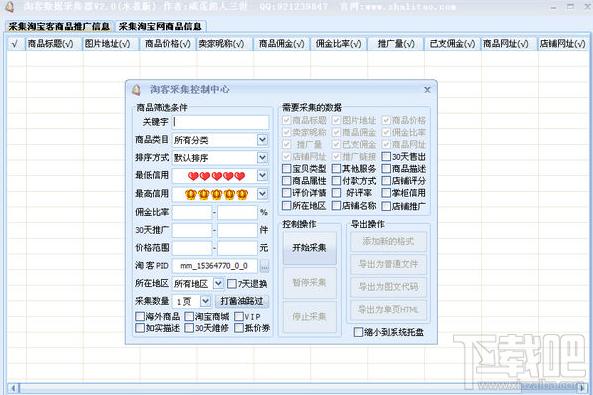Tick the 如实描述 checkbox

[x=140, y=328]
